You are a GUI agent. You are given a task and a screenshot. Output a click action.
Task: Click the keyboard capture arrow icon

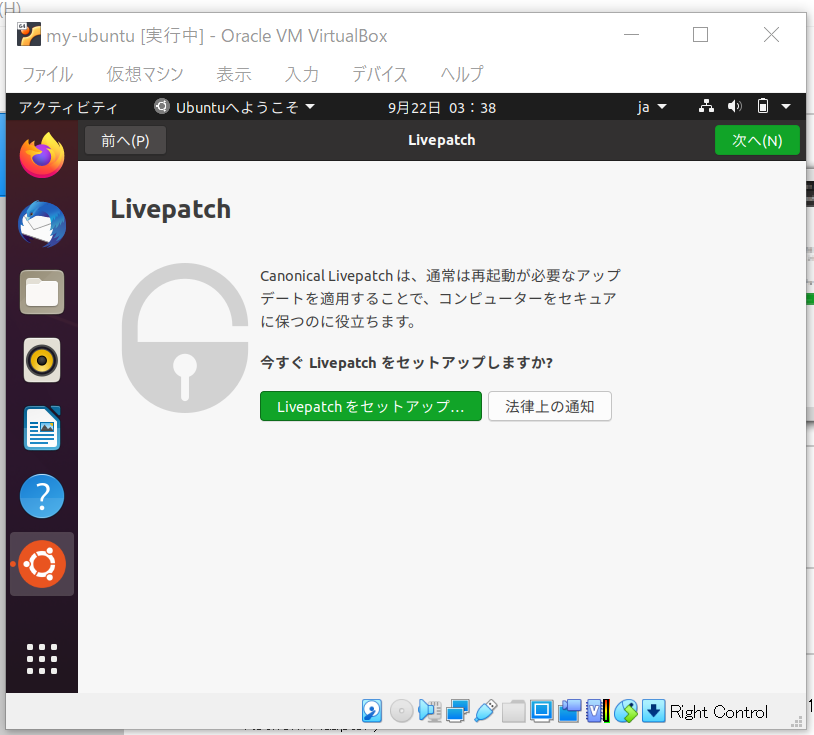(654, 711)
